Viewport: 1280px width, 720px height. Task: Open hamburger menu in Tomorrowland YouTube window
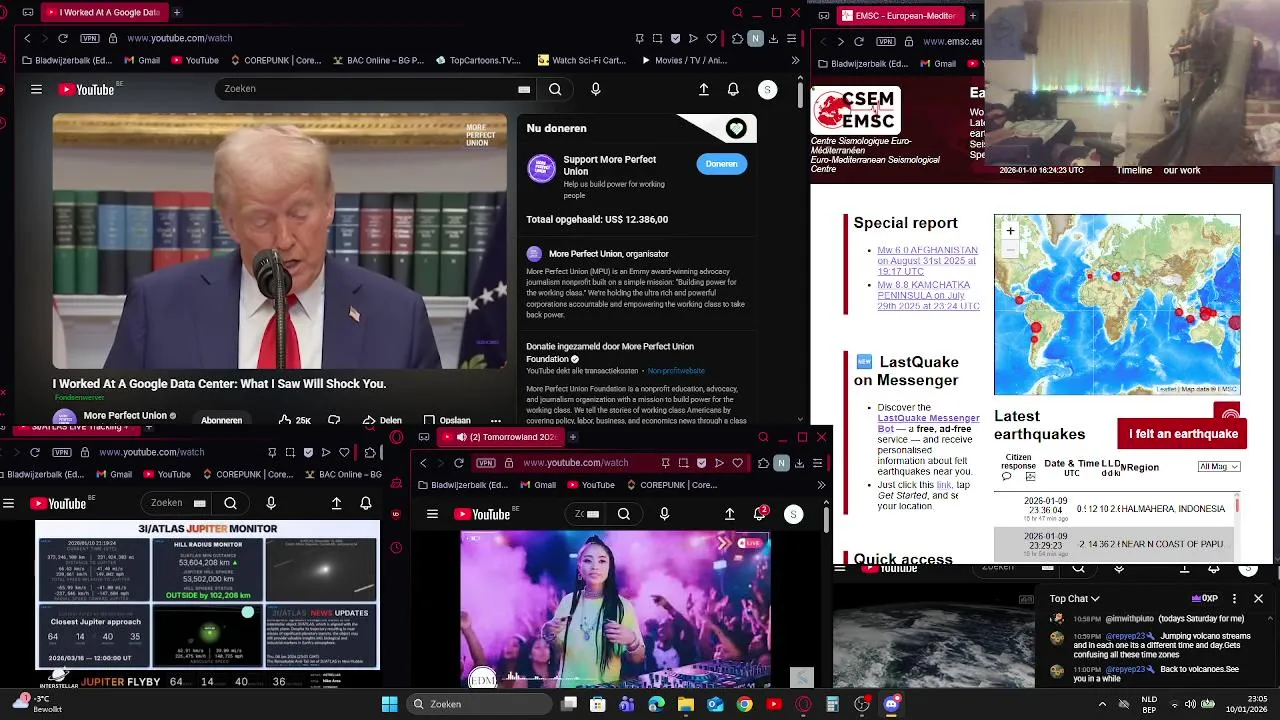(x=432, y=514)
